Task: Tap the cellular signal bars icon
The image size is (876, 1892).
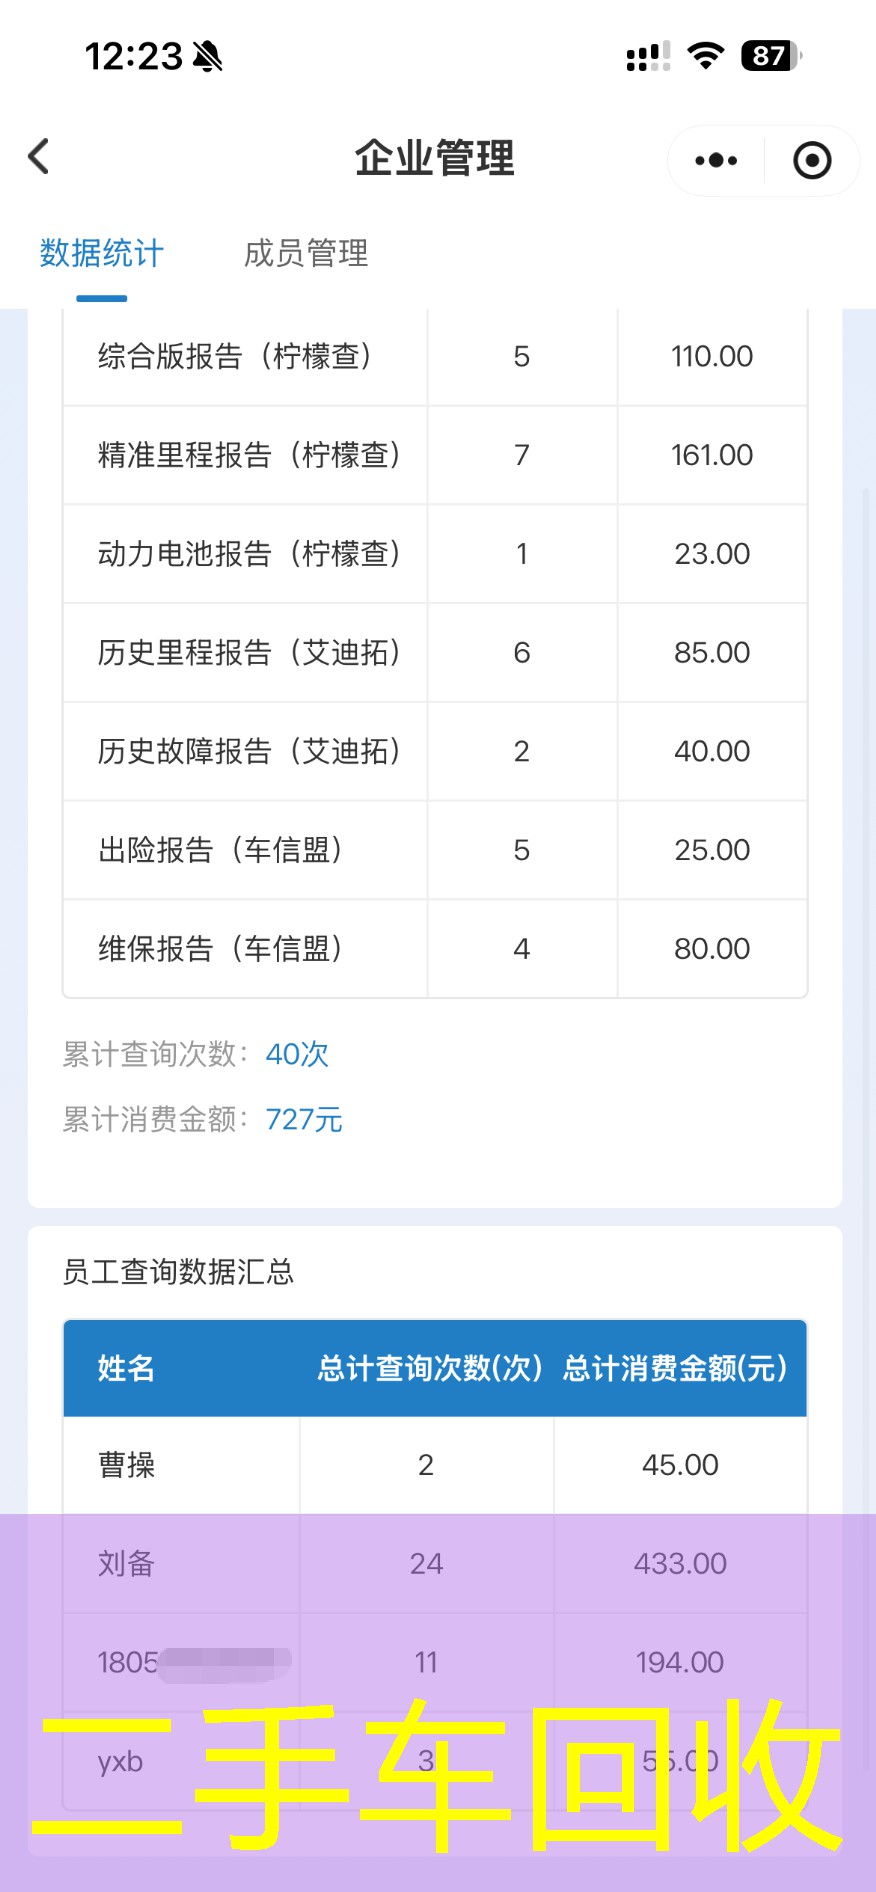Action: 648,57
